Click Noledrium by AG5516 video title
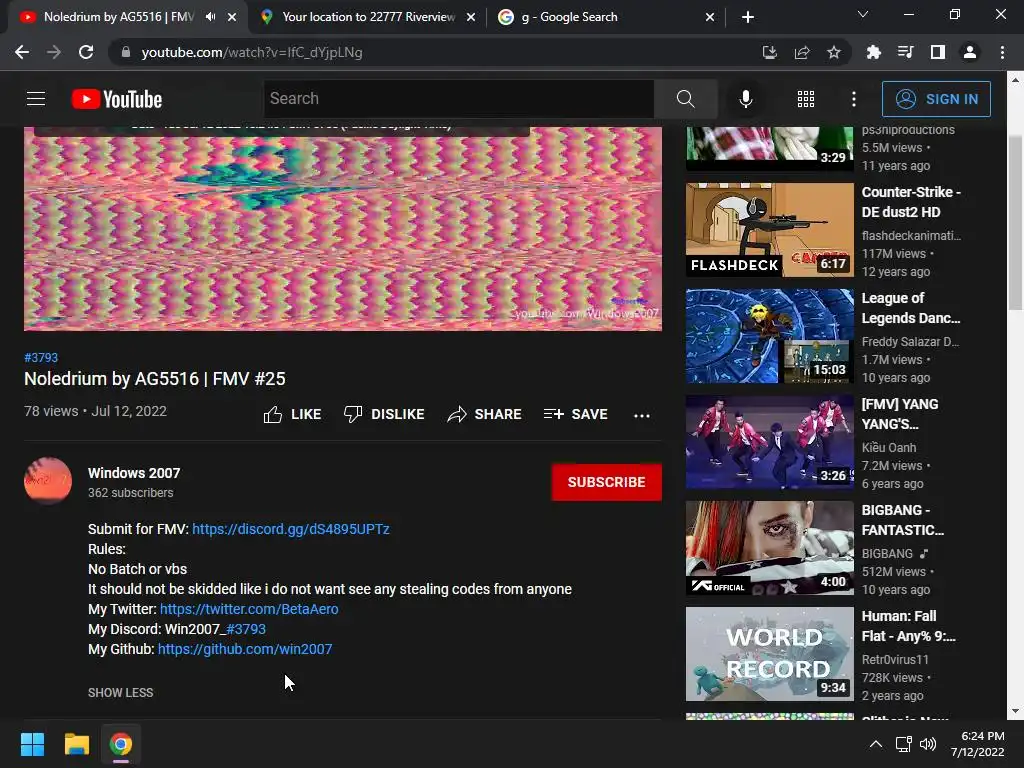The width and height of the screenshot is (1024, 768). (155, 379)
